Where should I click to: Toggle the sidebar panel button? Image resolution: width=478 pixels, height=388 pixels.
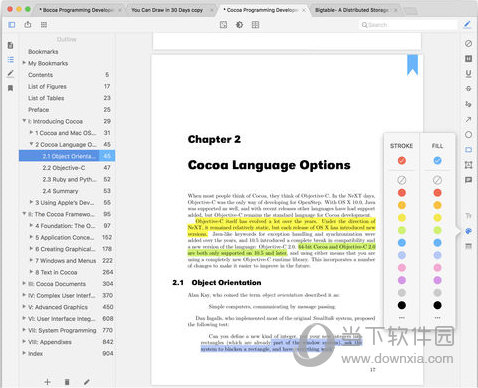click(x=12, y=25)
